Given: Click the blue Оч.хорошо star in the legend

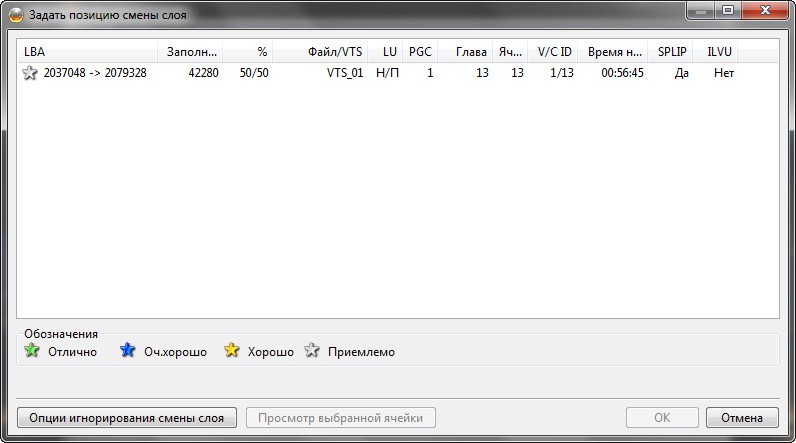Looking at the screenshot, I should [x=127, y=350].
